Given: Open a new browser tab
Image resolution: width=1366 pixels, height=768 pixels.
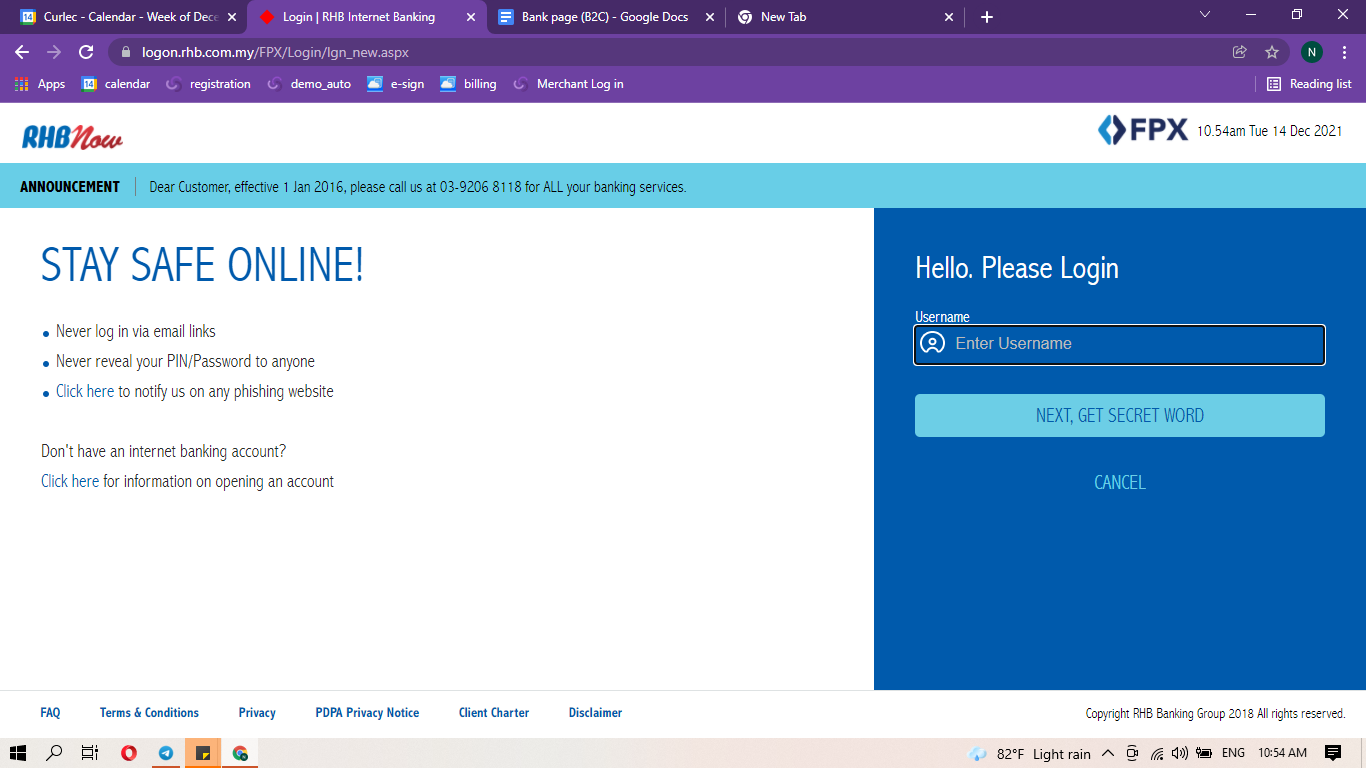Looking at the screenshot, I should coord(987,17).
